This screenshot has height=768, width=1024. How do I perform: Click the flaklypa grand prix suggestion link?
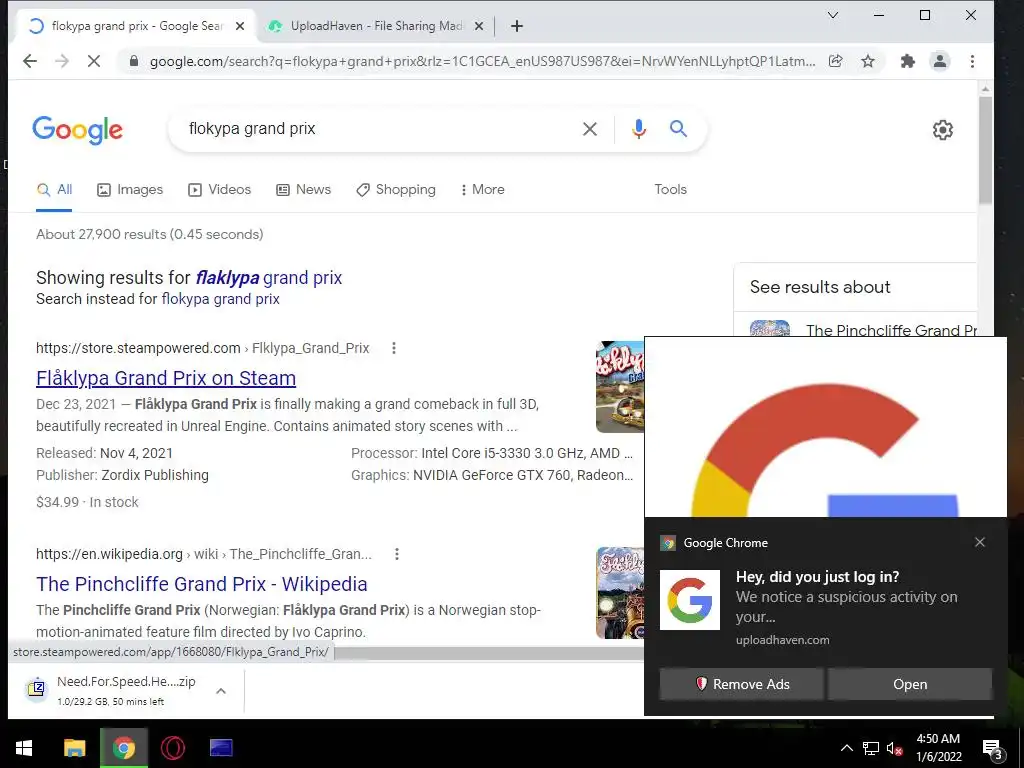point(268,278)
